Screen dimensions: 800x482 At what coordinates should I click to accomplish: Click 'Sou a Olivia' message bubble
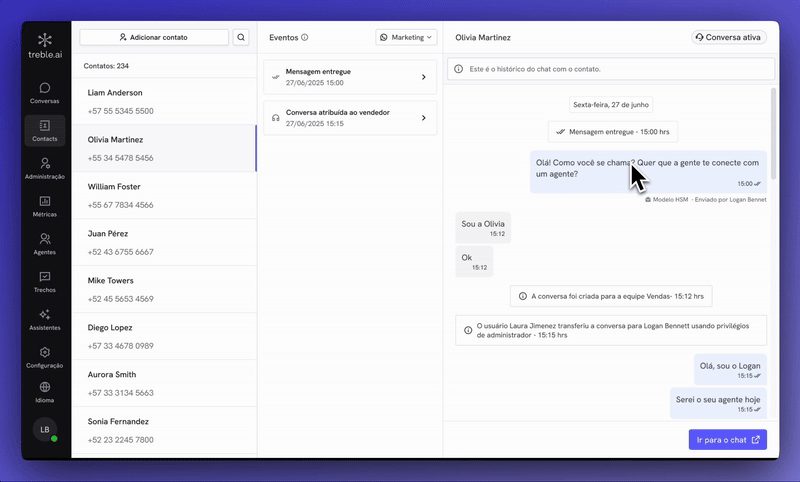[483, 228]
